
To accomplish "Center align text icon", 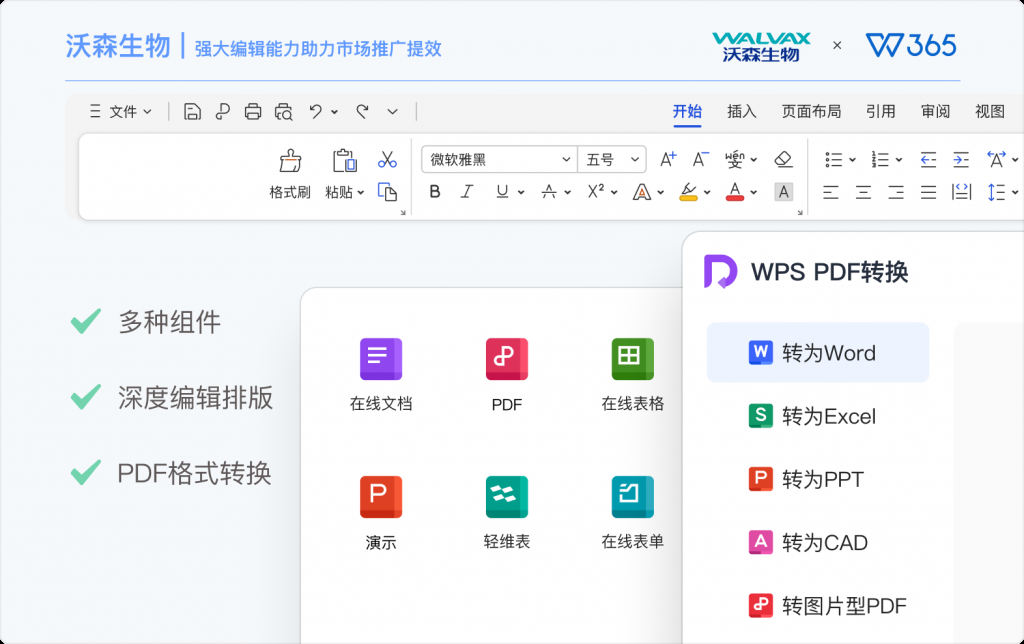I will point(863,192).
